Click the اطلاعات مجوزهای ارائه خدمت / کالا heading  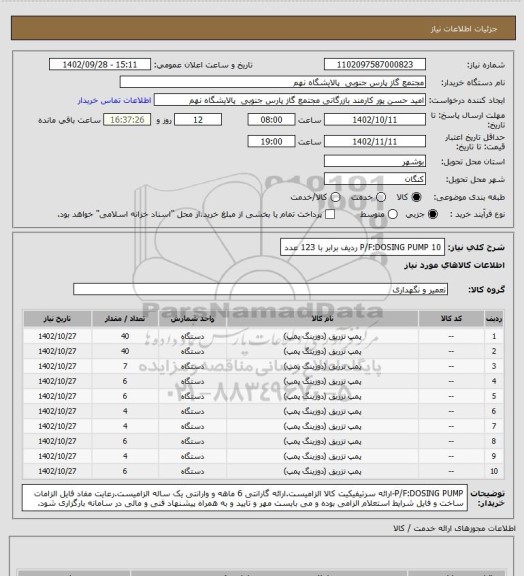(x=454, y=528)
